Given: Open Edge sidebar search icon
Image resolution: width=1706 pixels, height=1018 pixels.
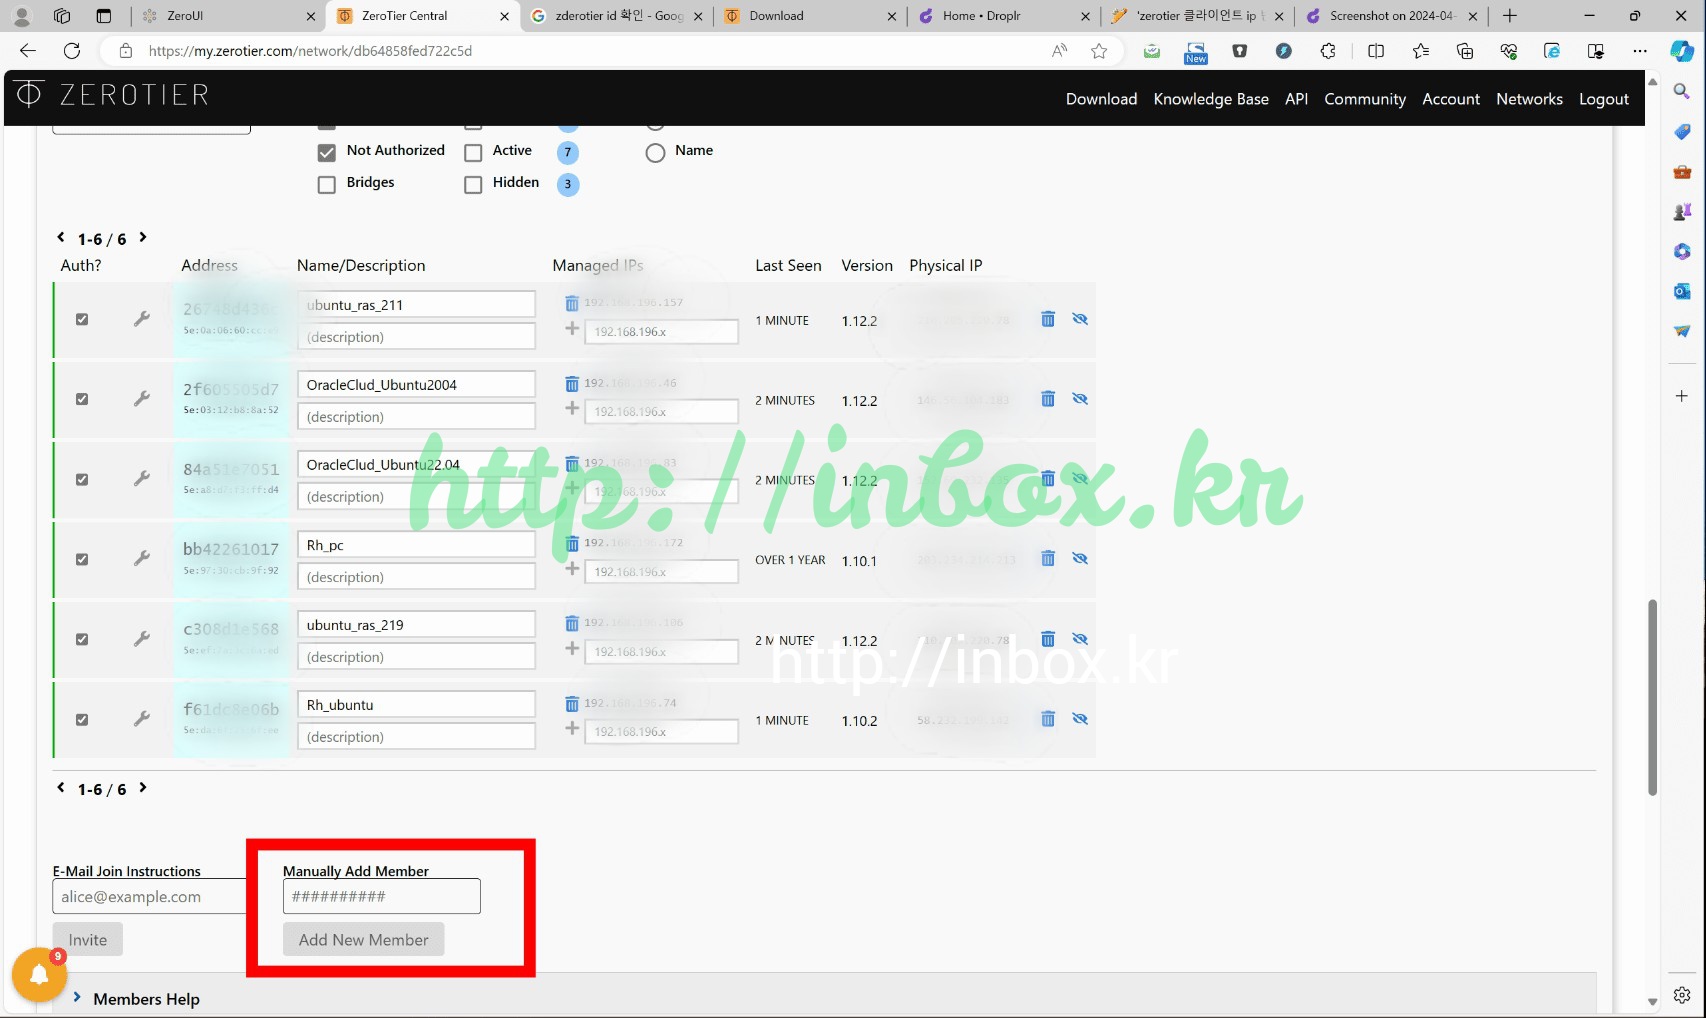Looking at the screenshot, I should (1682, 92).
